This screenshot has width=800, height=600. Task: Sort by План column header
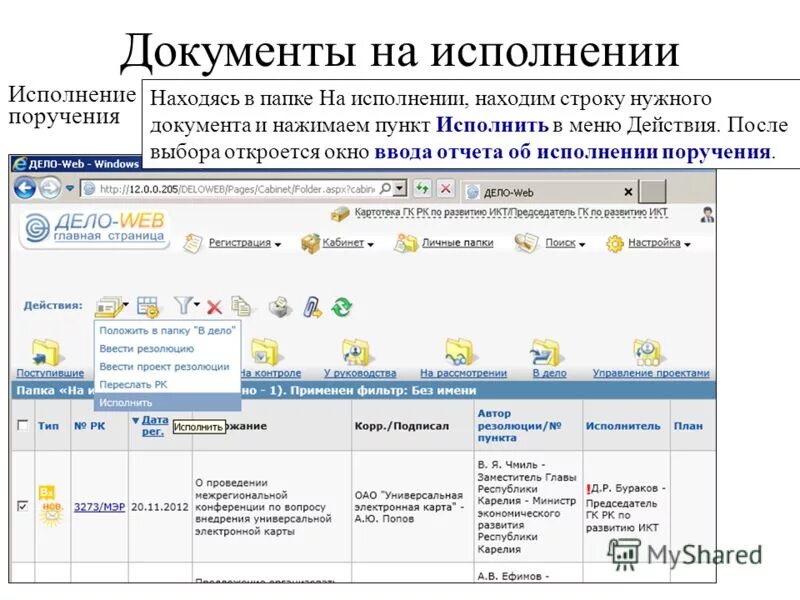688,426
